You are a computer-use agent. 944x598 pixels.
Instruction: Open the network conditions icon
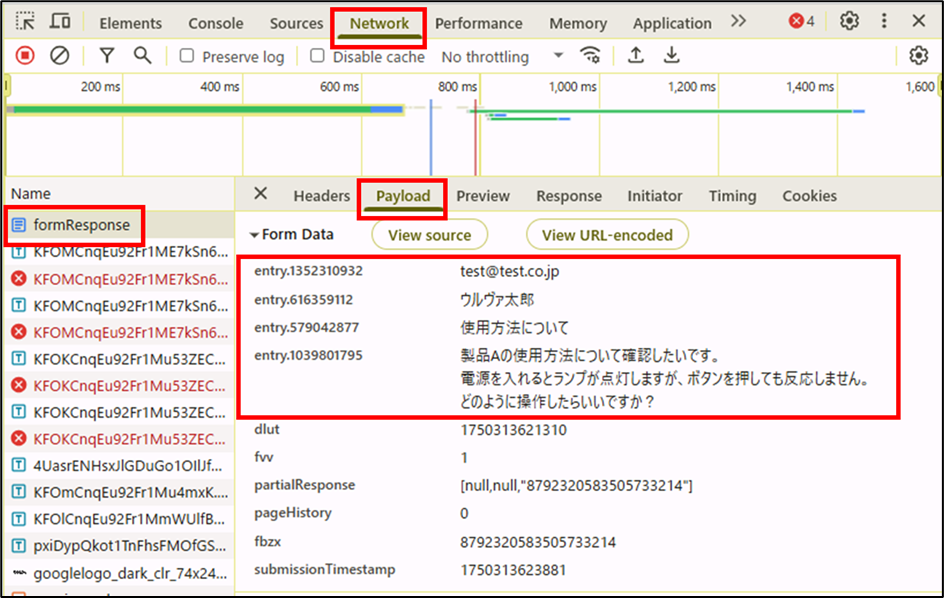[592, 56]
